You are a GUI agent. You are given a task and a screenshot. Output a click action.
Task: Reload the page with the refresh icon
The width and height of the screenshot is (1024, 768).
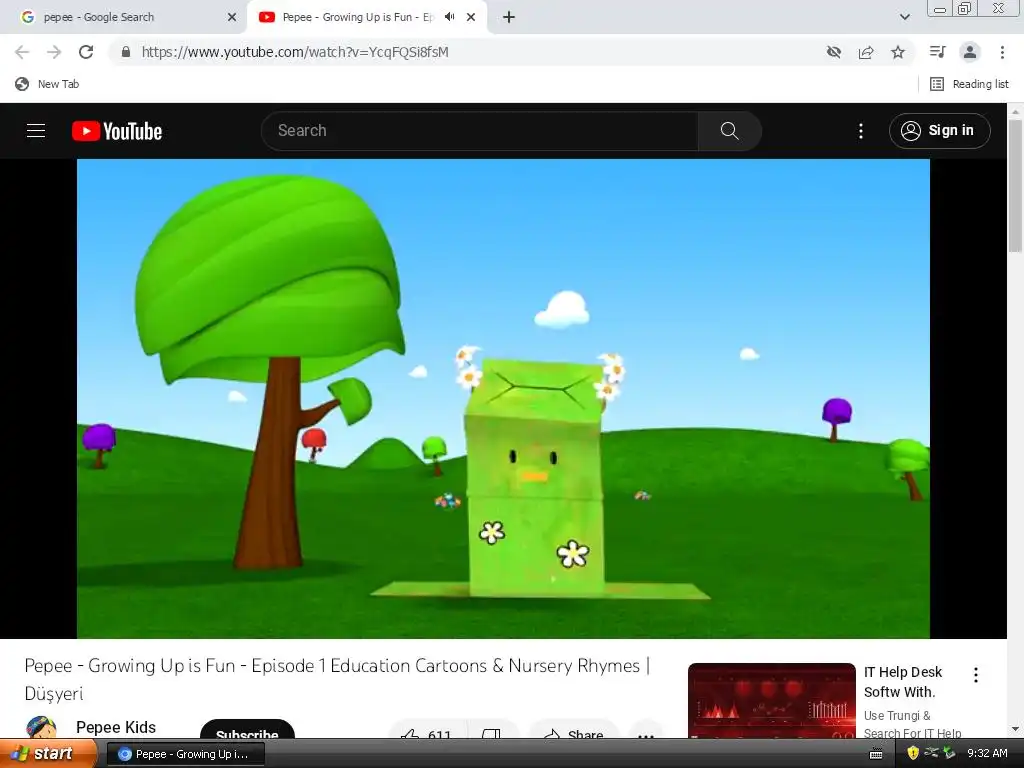click(x=86, y=52)
